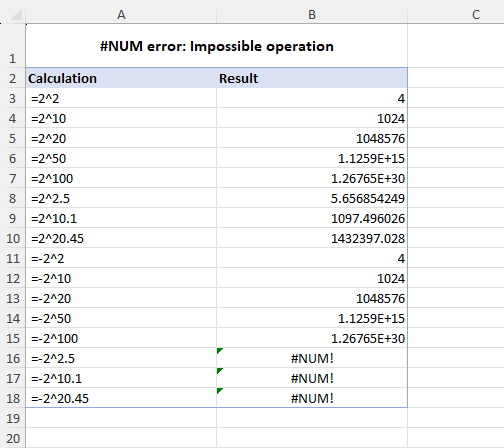Click result 1.1259E+15 in row 14
This screenshot has height=448, width=504.
point(312,318)
